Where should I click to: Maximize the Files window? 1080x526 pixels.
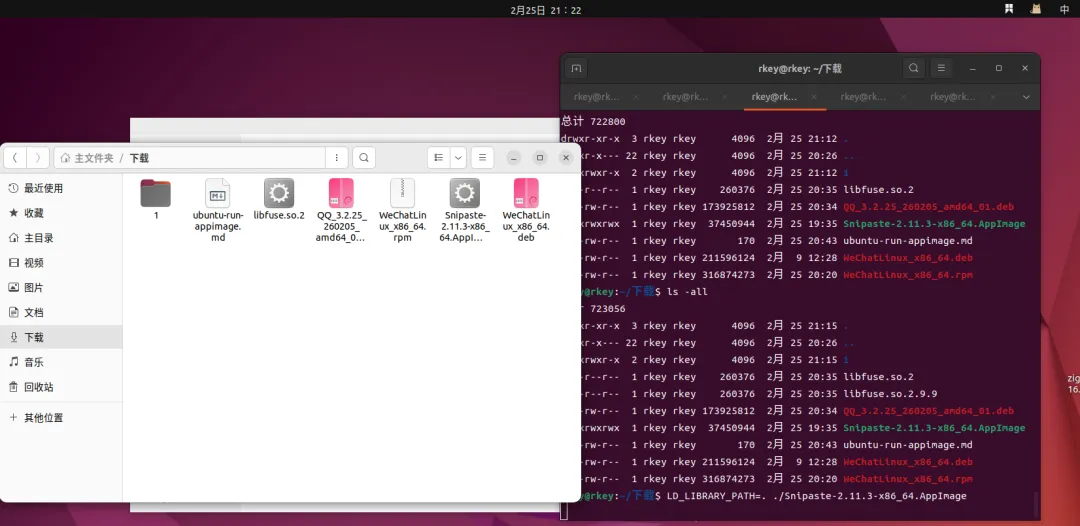click(540, 158)
